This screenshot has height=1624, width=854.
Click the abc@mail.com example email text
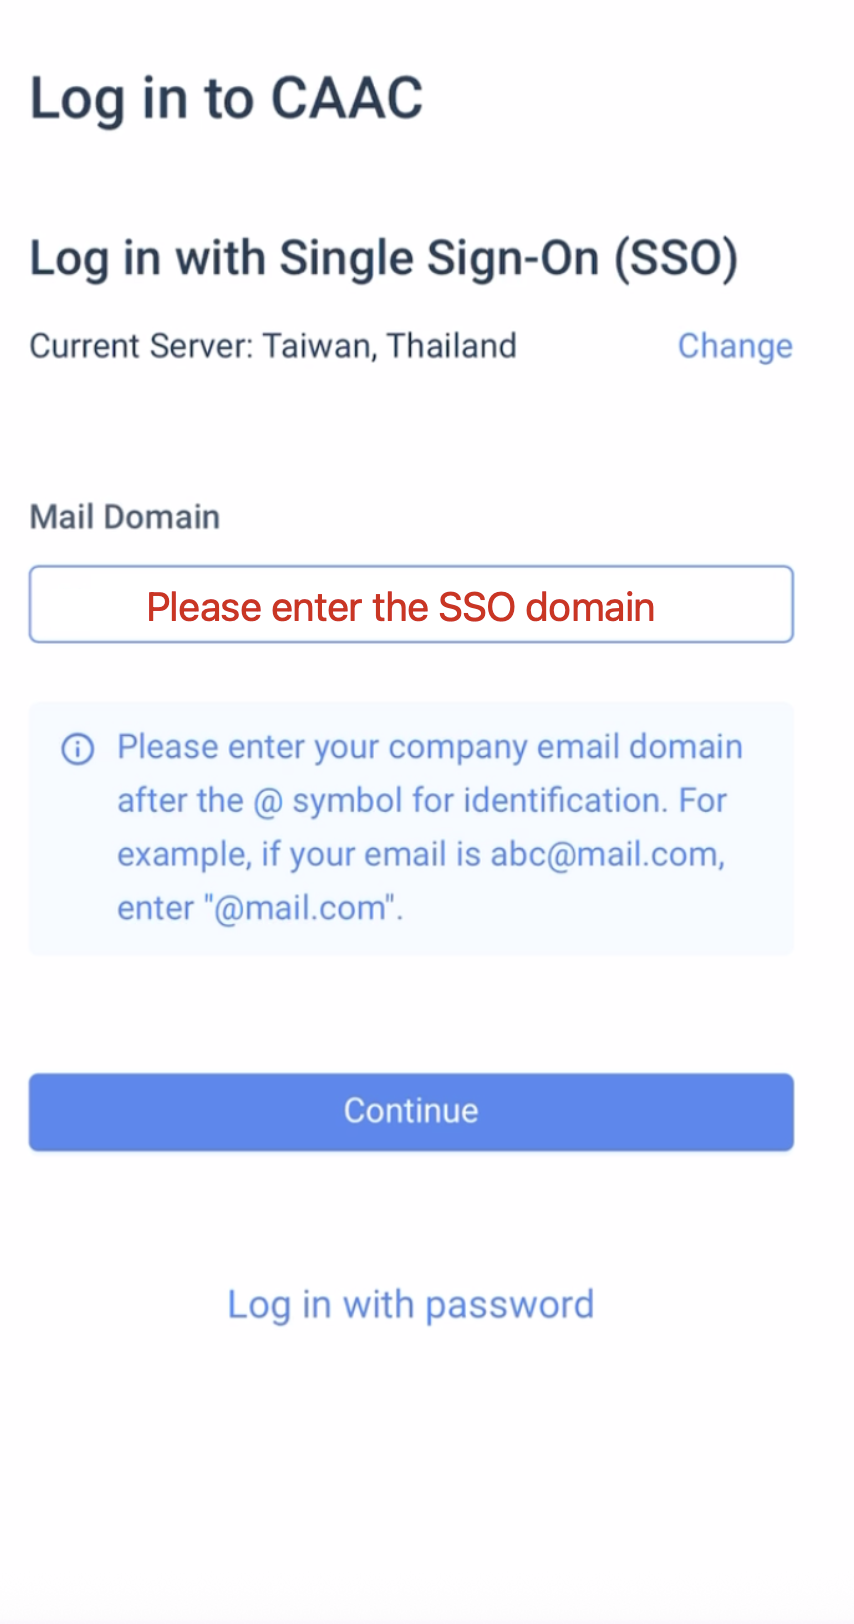607,855
